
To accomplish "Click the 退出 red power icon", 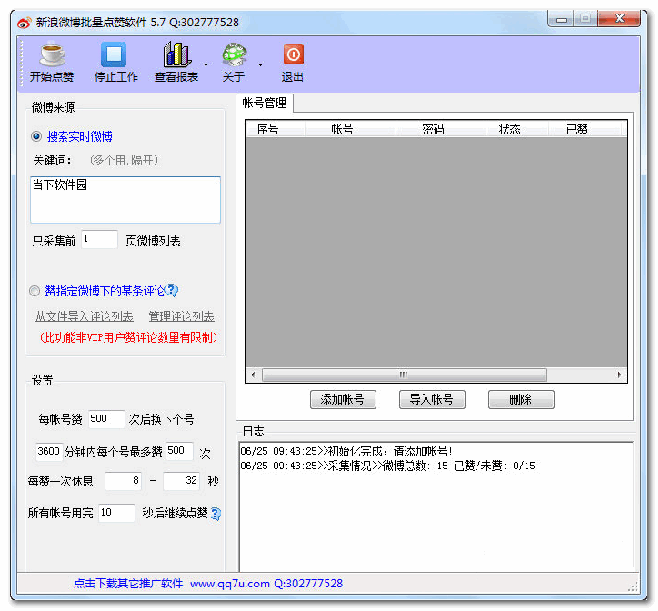I will click(x=293, y=55).
